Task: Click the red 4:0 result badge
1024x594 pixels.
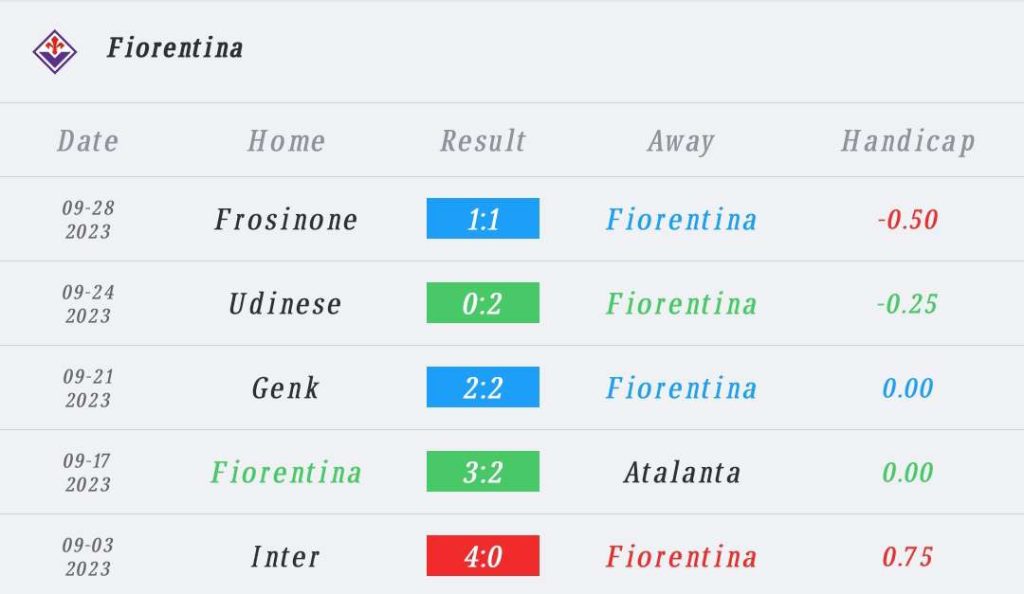Action: coord(483,555)
